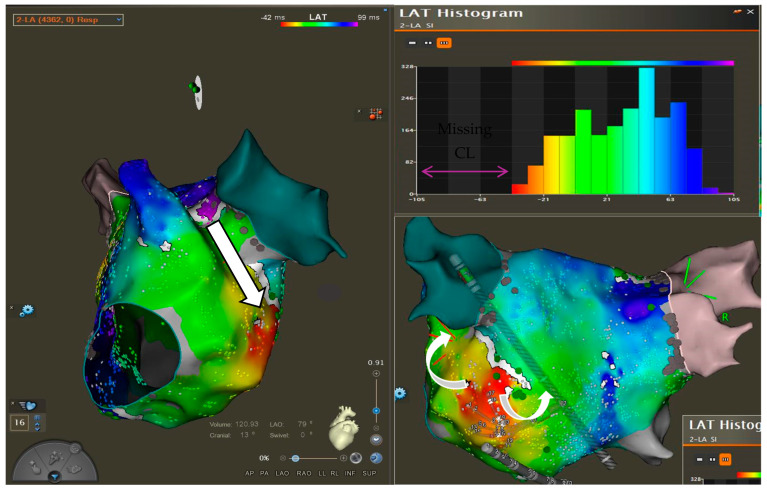The height and width of the screenshot is (491, 767).
Task: Select the RAO view orientation
Action: point(304,473)
